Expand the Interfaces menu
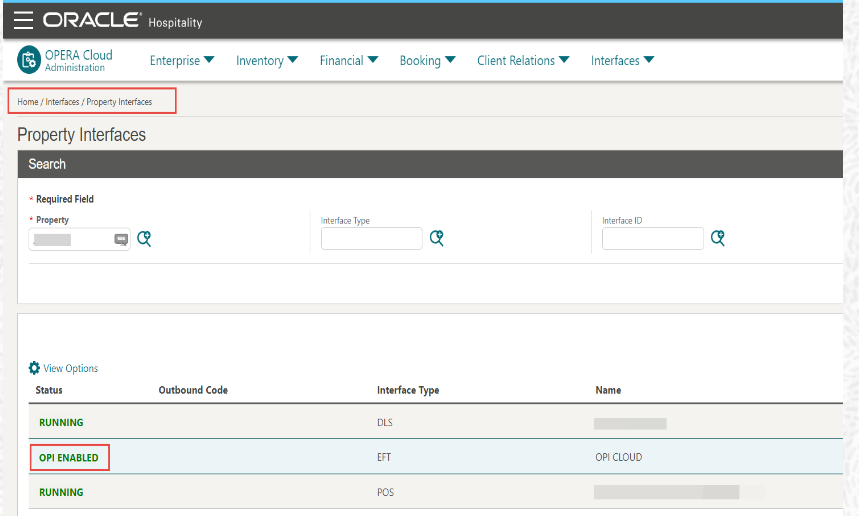Image resolution: width=859 pixels, height=516 pixels. [x=622, y=60]
